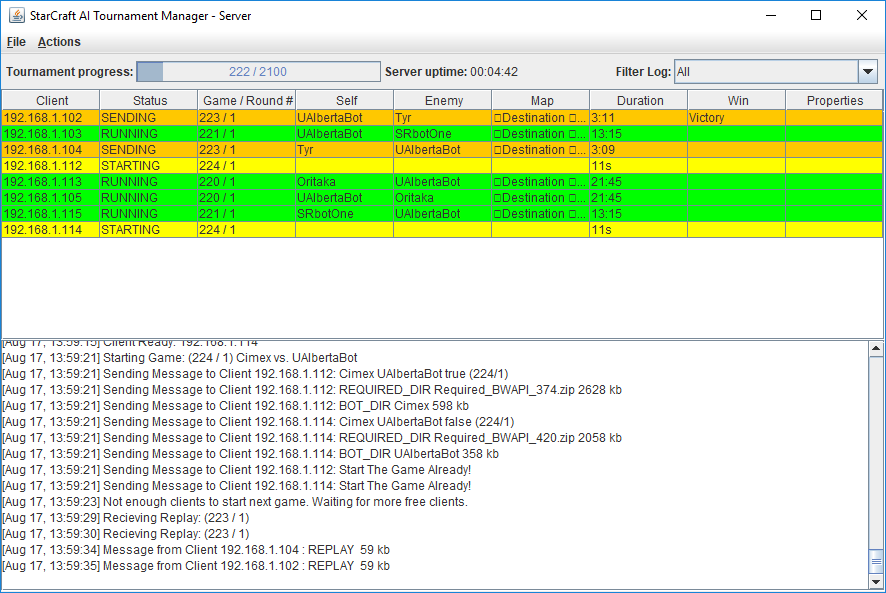Viewport: 886px width, 593px height.
Task: Click the Java application icon in title bar
Action: click(14, 16)
